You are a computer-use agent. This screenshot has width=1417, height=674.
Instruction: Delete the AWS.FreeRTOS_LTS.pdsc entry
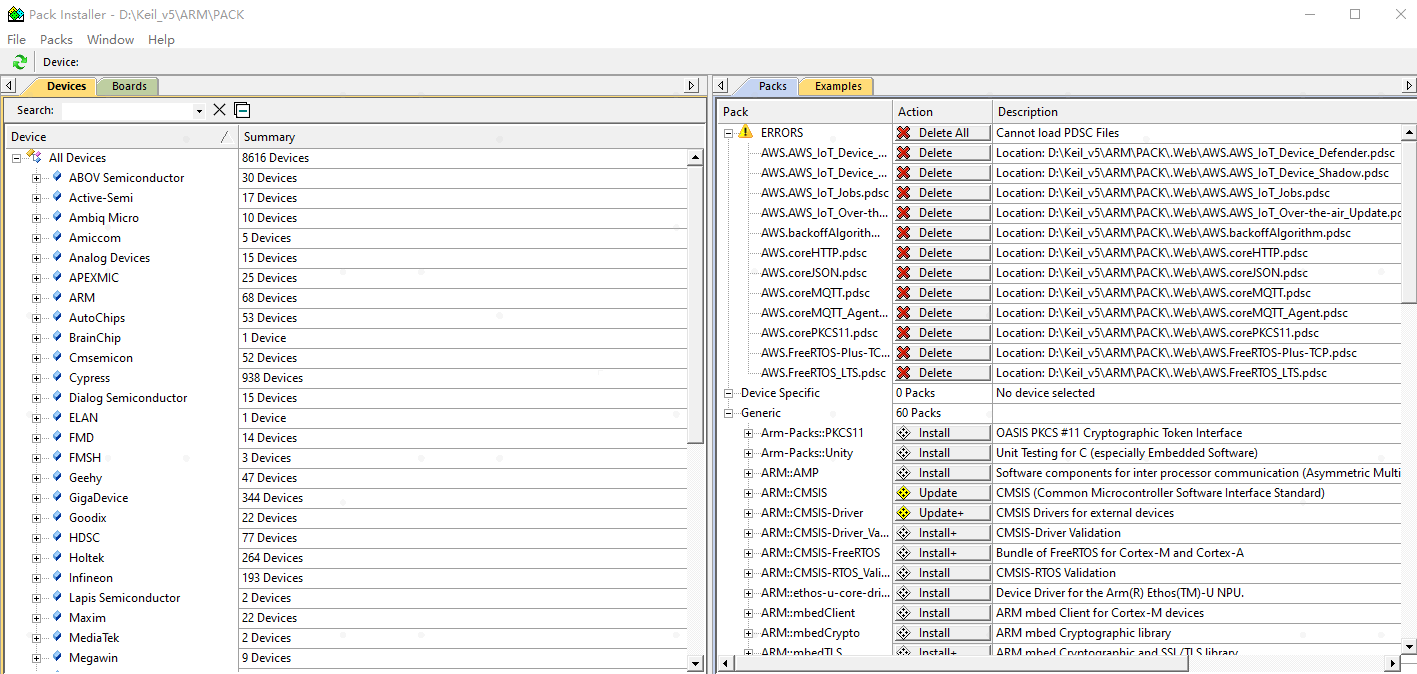tap(942, 373)
